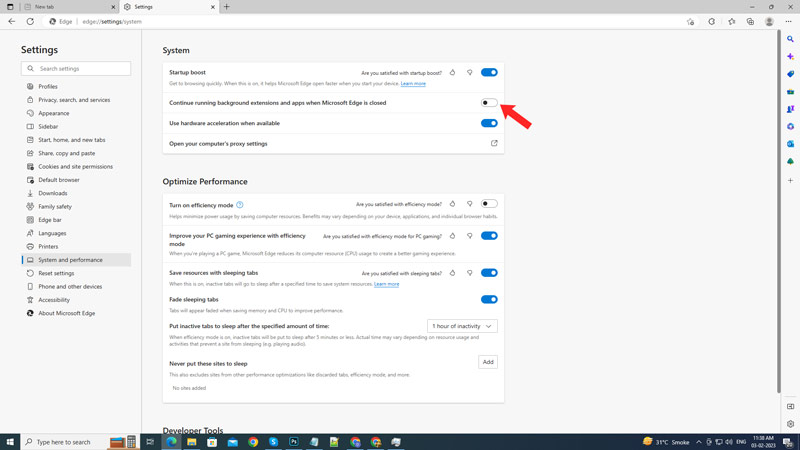
Task: Go to Languages settings
Action: coord(76,233)
